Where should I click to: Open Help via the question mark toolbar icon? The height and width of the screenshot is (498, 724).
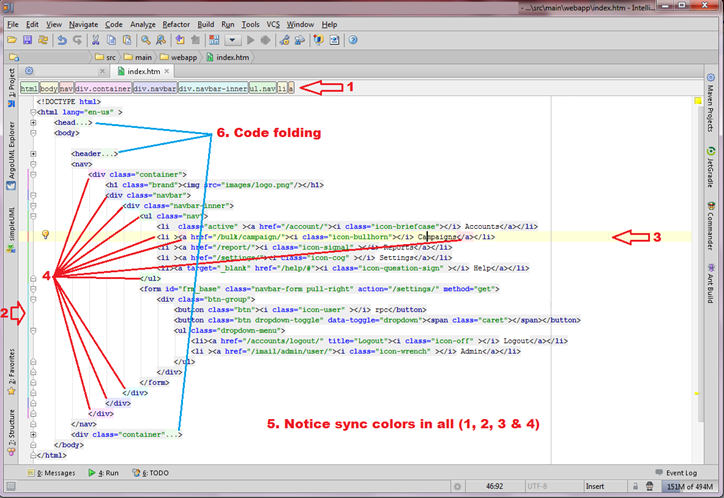coord(353,41)
